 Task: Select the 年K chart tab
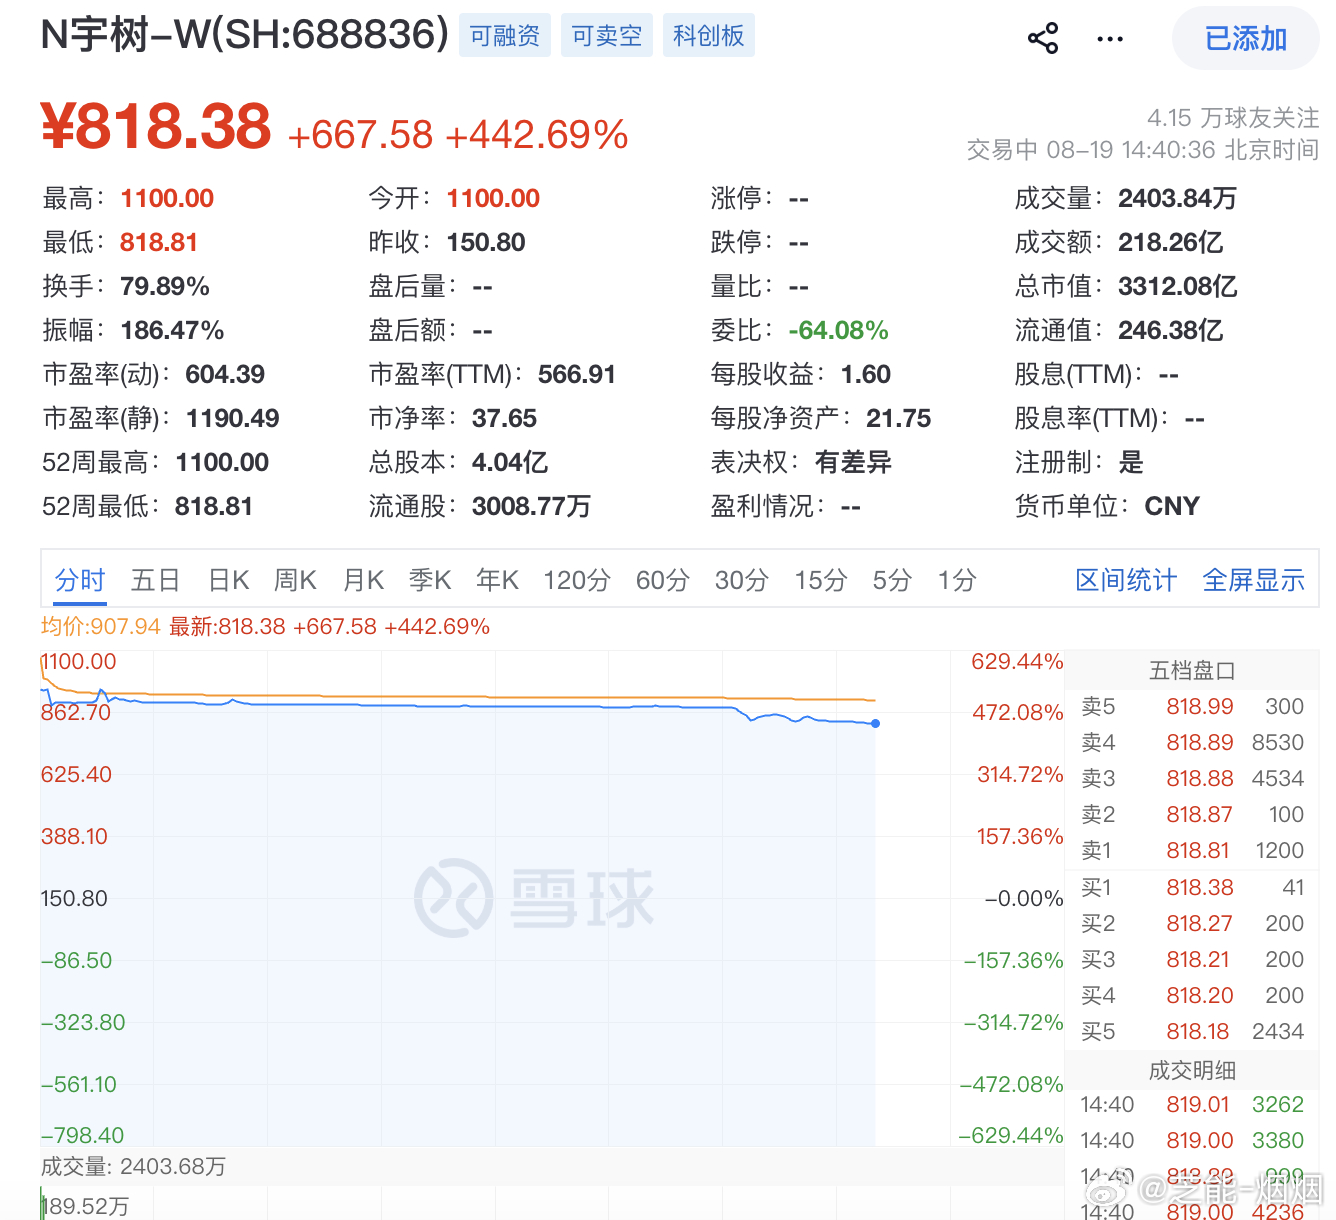(x=497, y=580)
